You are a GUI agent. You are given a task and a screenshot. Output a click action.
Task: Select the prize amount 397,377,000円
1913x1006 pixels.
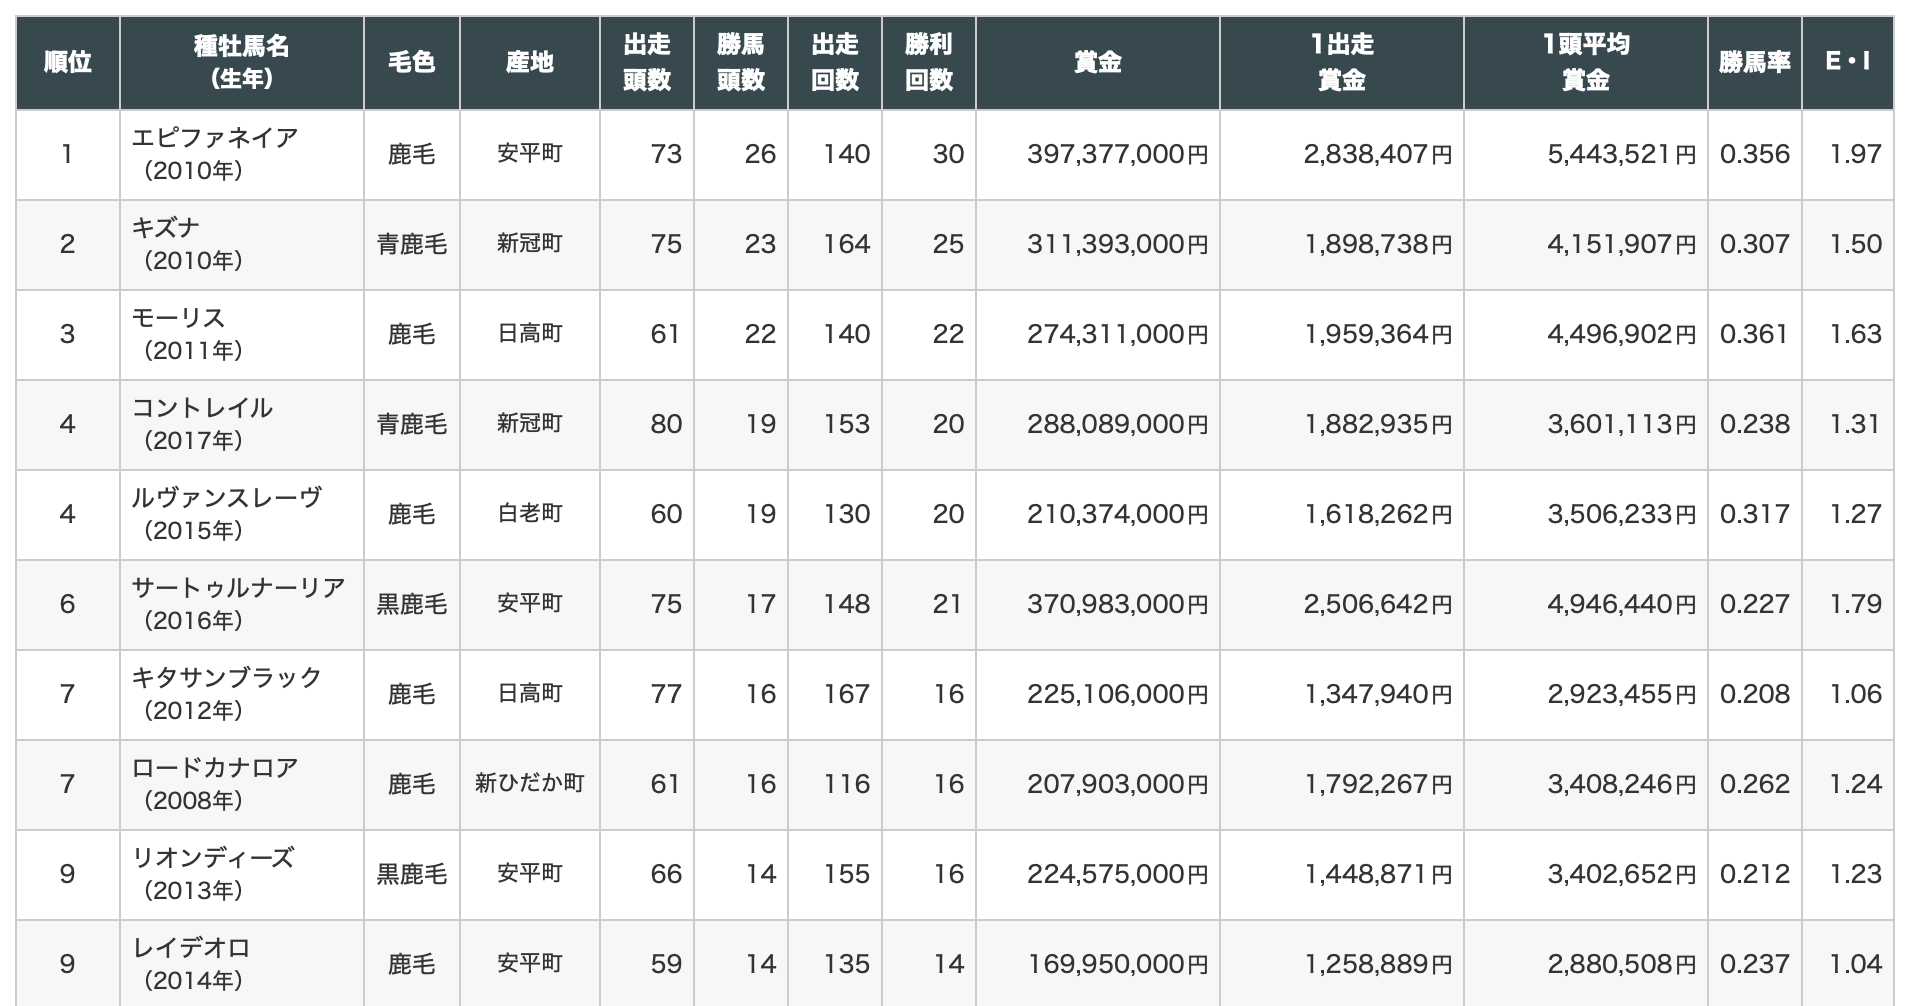pyautogui.click(x=1117, y=154)
